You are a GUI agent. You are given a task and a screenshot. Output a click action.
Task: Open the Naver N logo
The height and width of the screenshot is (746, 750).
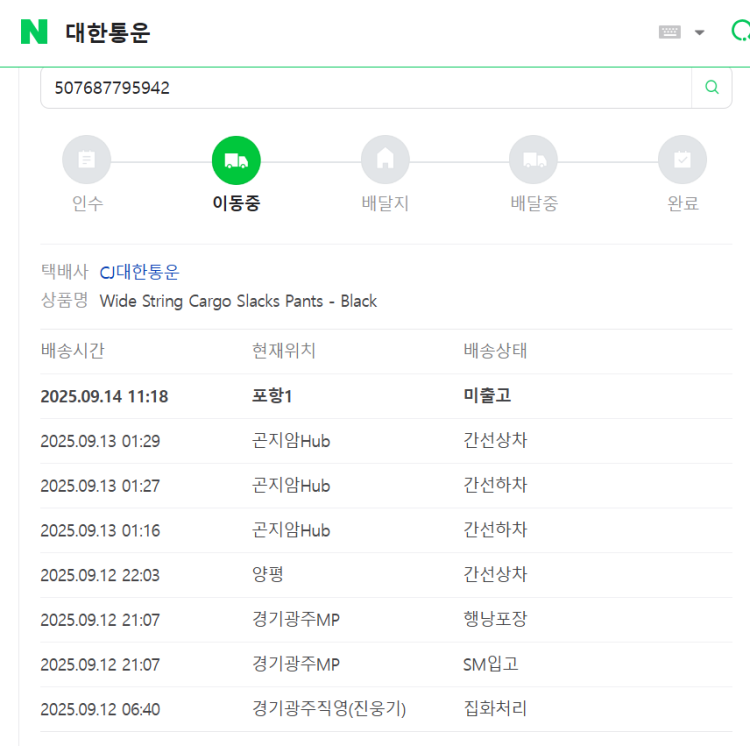[x=34, y=32]
